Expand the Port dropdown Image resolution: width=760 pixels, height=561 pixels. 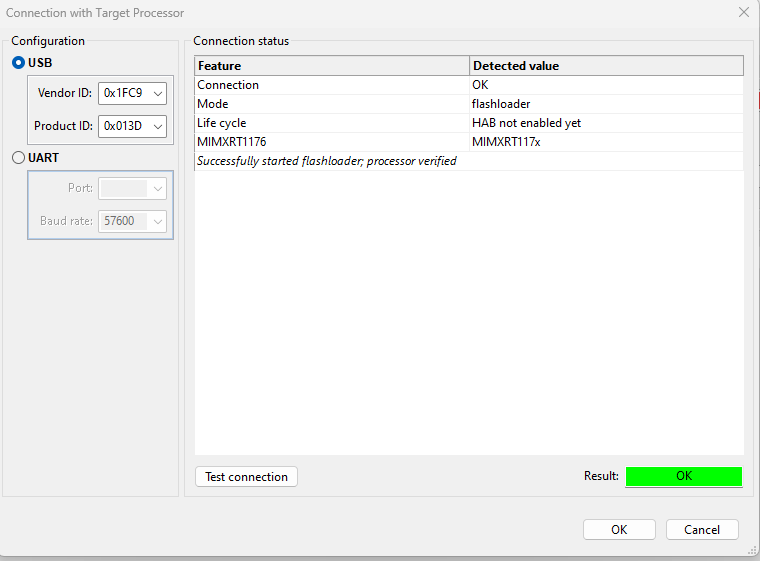(x=157, y=188)
